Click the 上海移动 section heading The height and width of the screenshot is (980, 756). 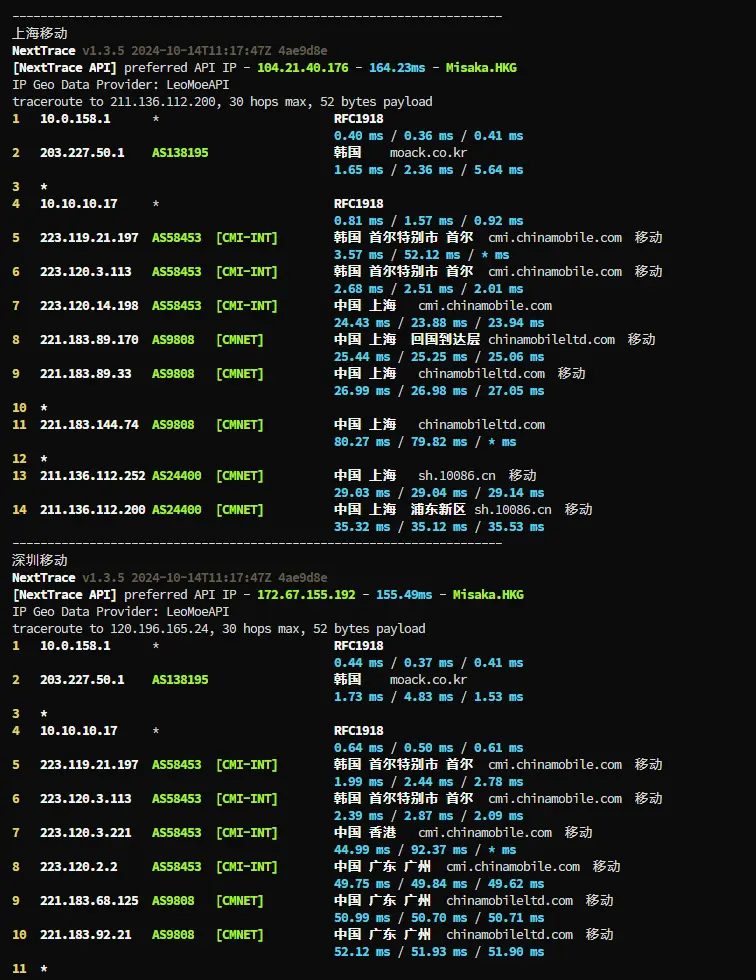(x=40, y=34)
